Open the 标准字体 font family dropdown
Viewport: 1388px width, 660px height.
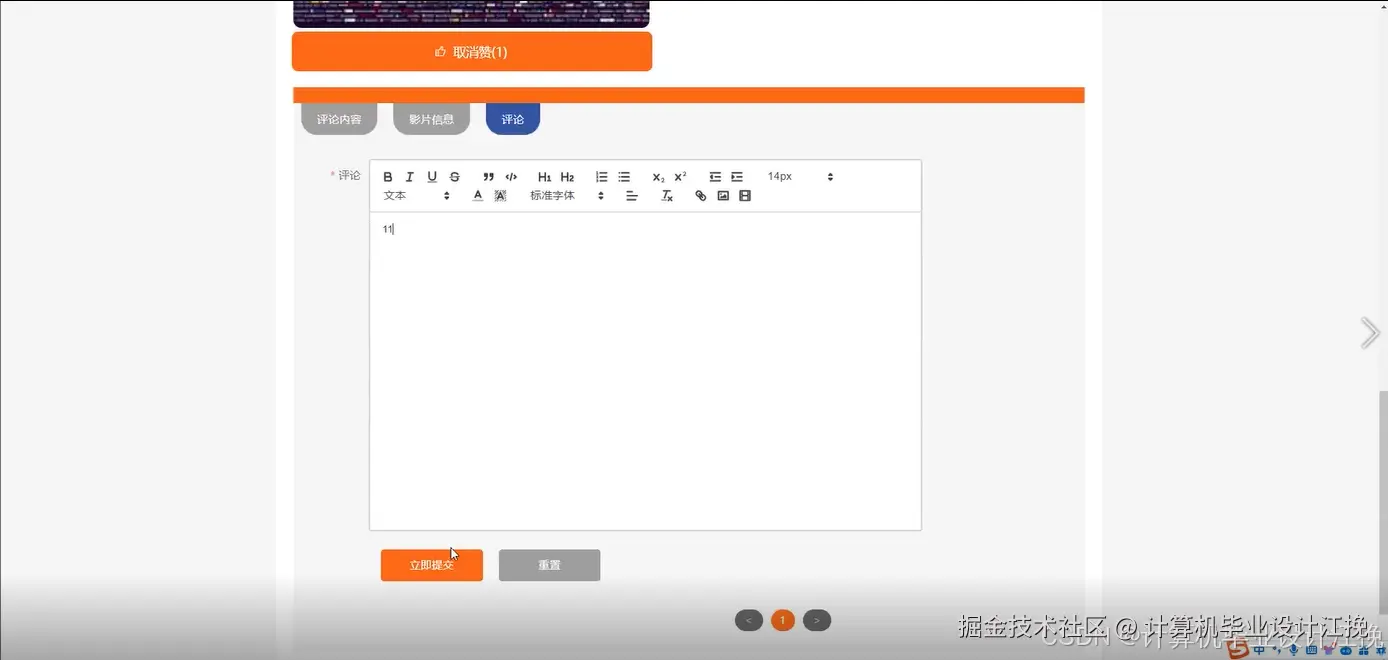click(567, 196)
